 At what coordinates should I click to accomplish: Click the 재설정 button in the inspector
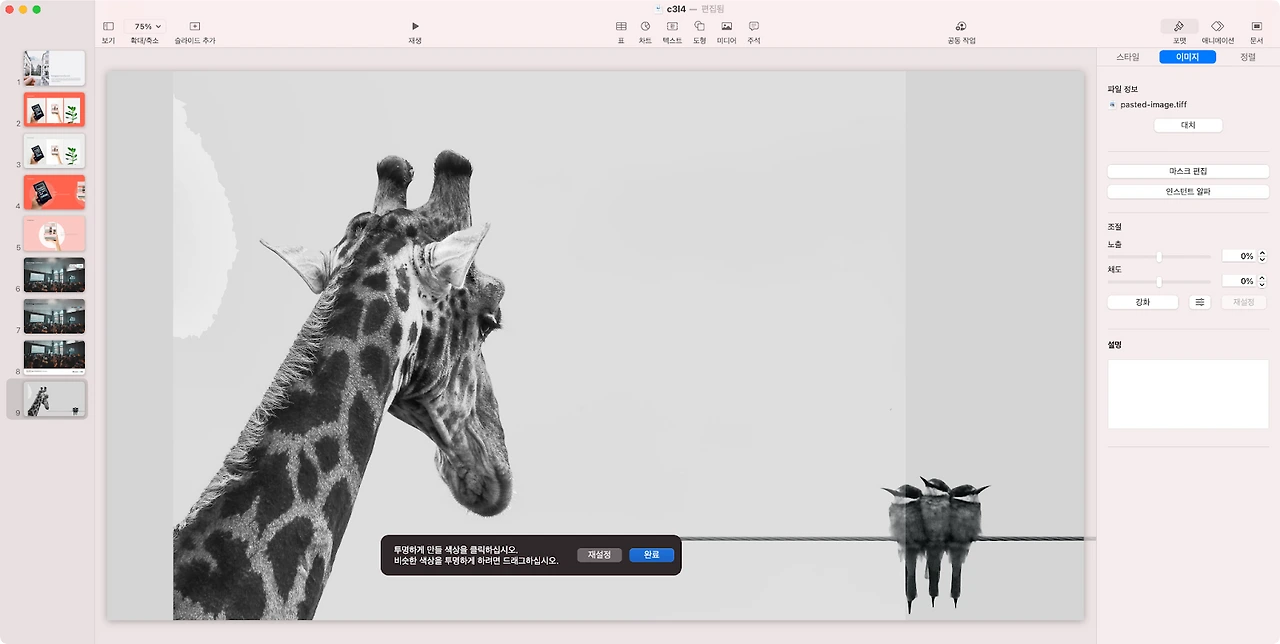click(1244, 302)
